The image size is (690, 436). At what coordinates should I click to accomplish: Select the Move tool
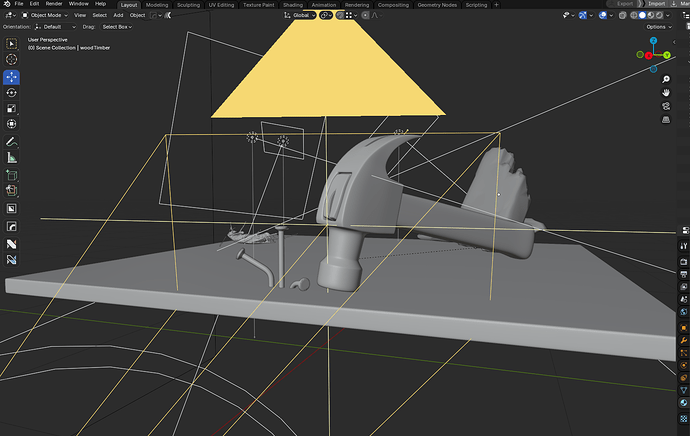(11, 77)
